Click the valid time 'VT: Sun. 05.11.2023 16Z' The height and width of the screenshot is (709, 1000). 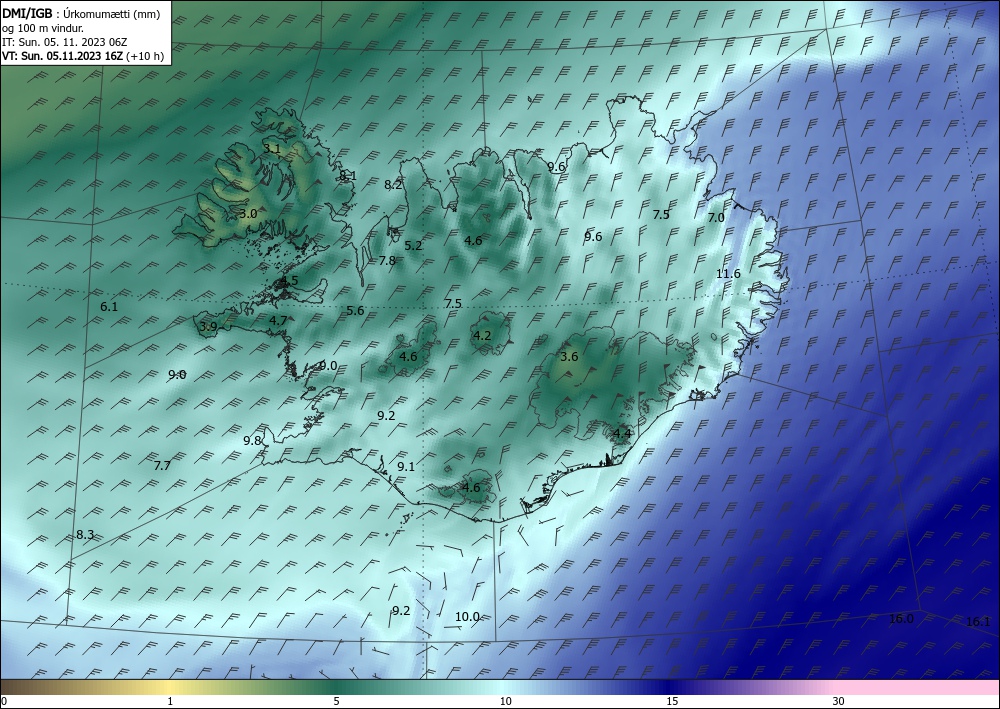point(62,56)
